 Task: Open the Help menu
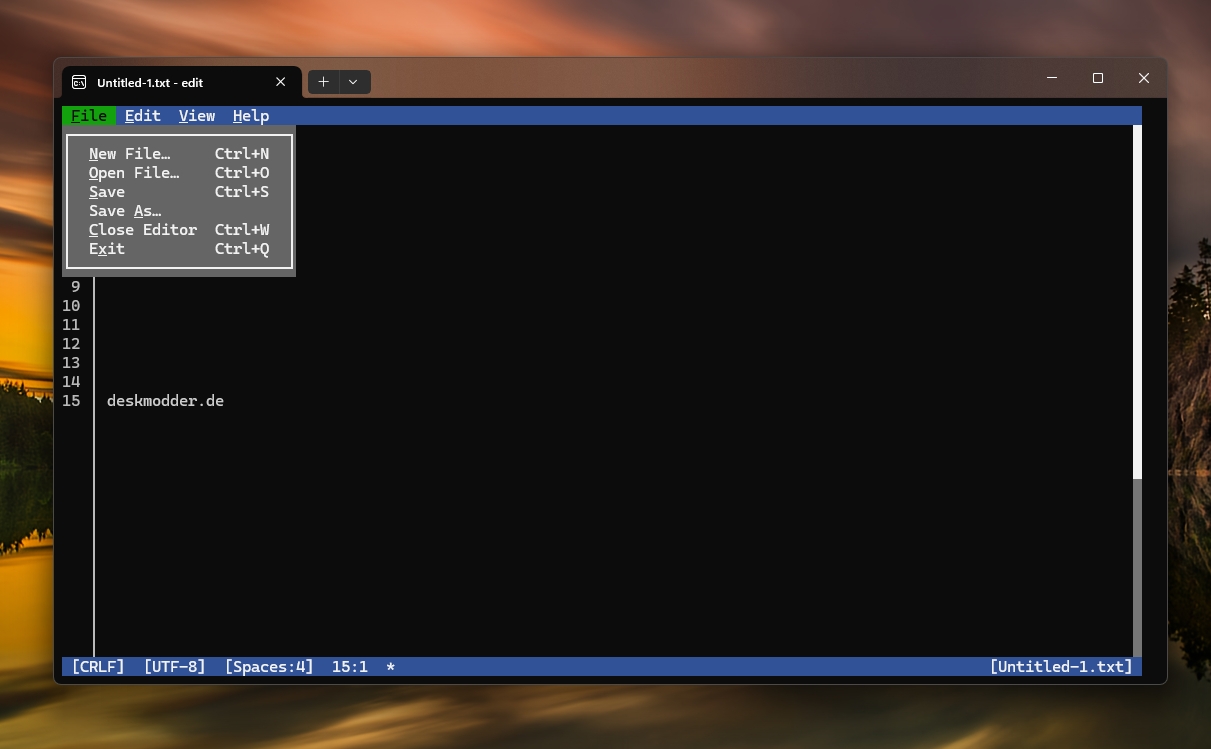coord(251,116)
